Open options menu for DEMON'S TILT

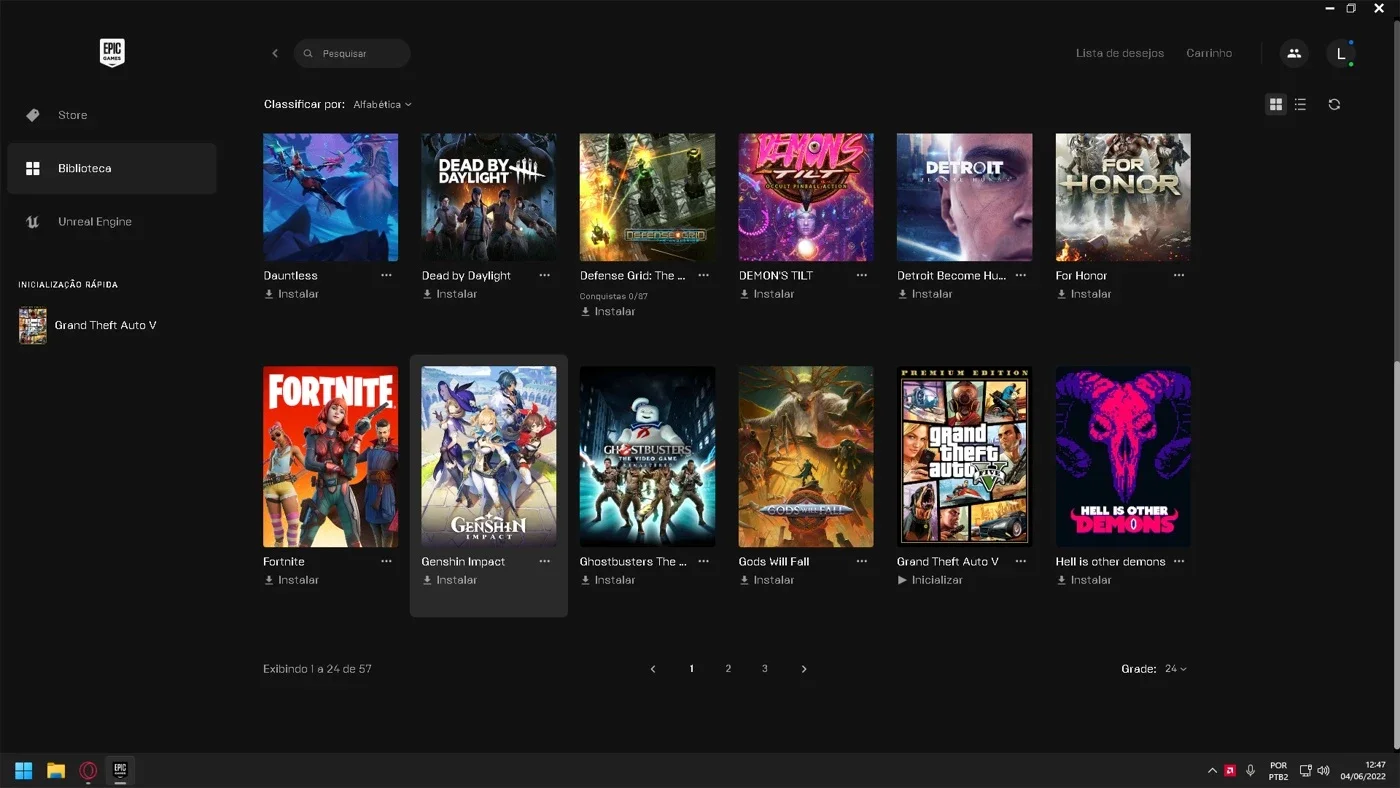tap(862, 275)
